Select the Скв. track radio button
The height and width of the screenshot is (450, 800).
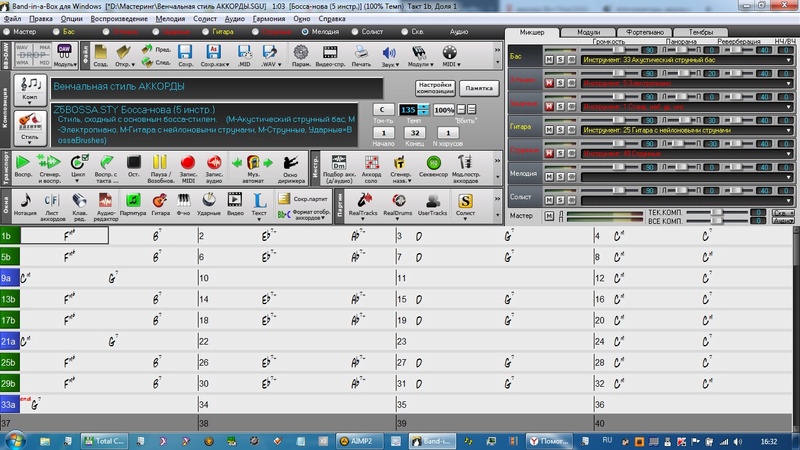[x=404, y=32]
